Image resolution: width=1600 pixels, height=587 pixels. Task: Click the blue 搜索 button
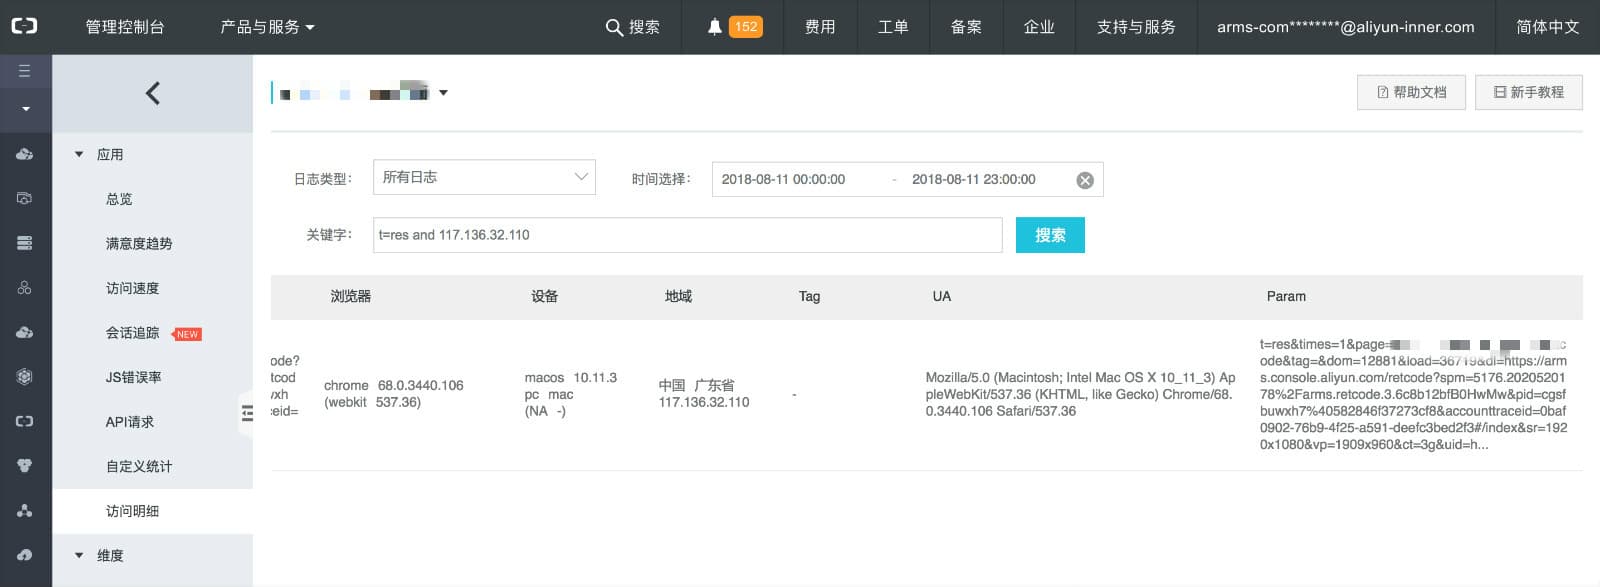click(x=1050, y=235)
